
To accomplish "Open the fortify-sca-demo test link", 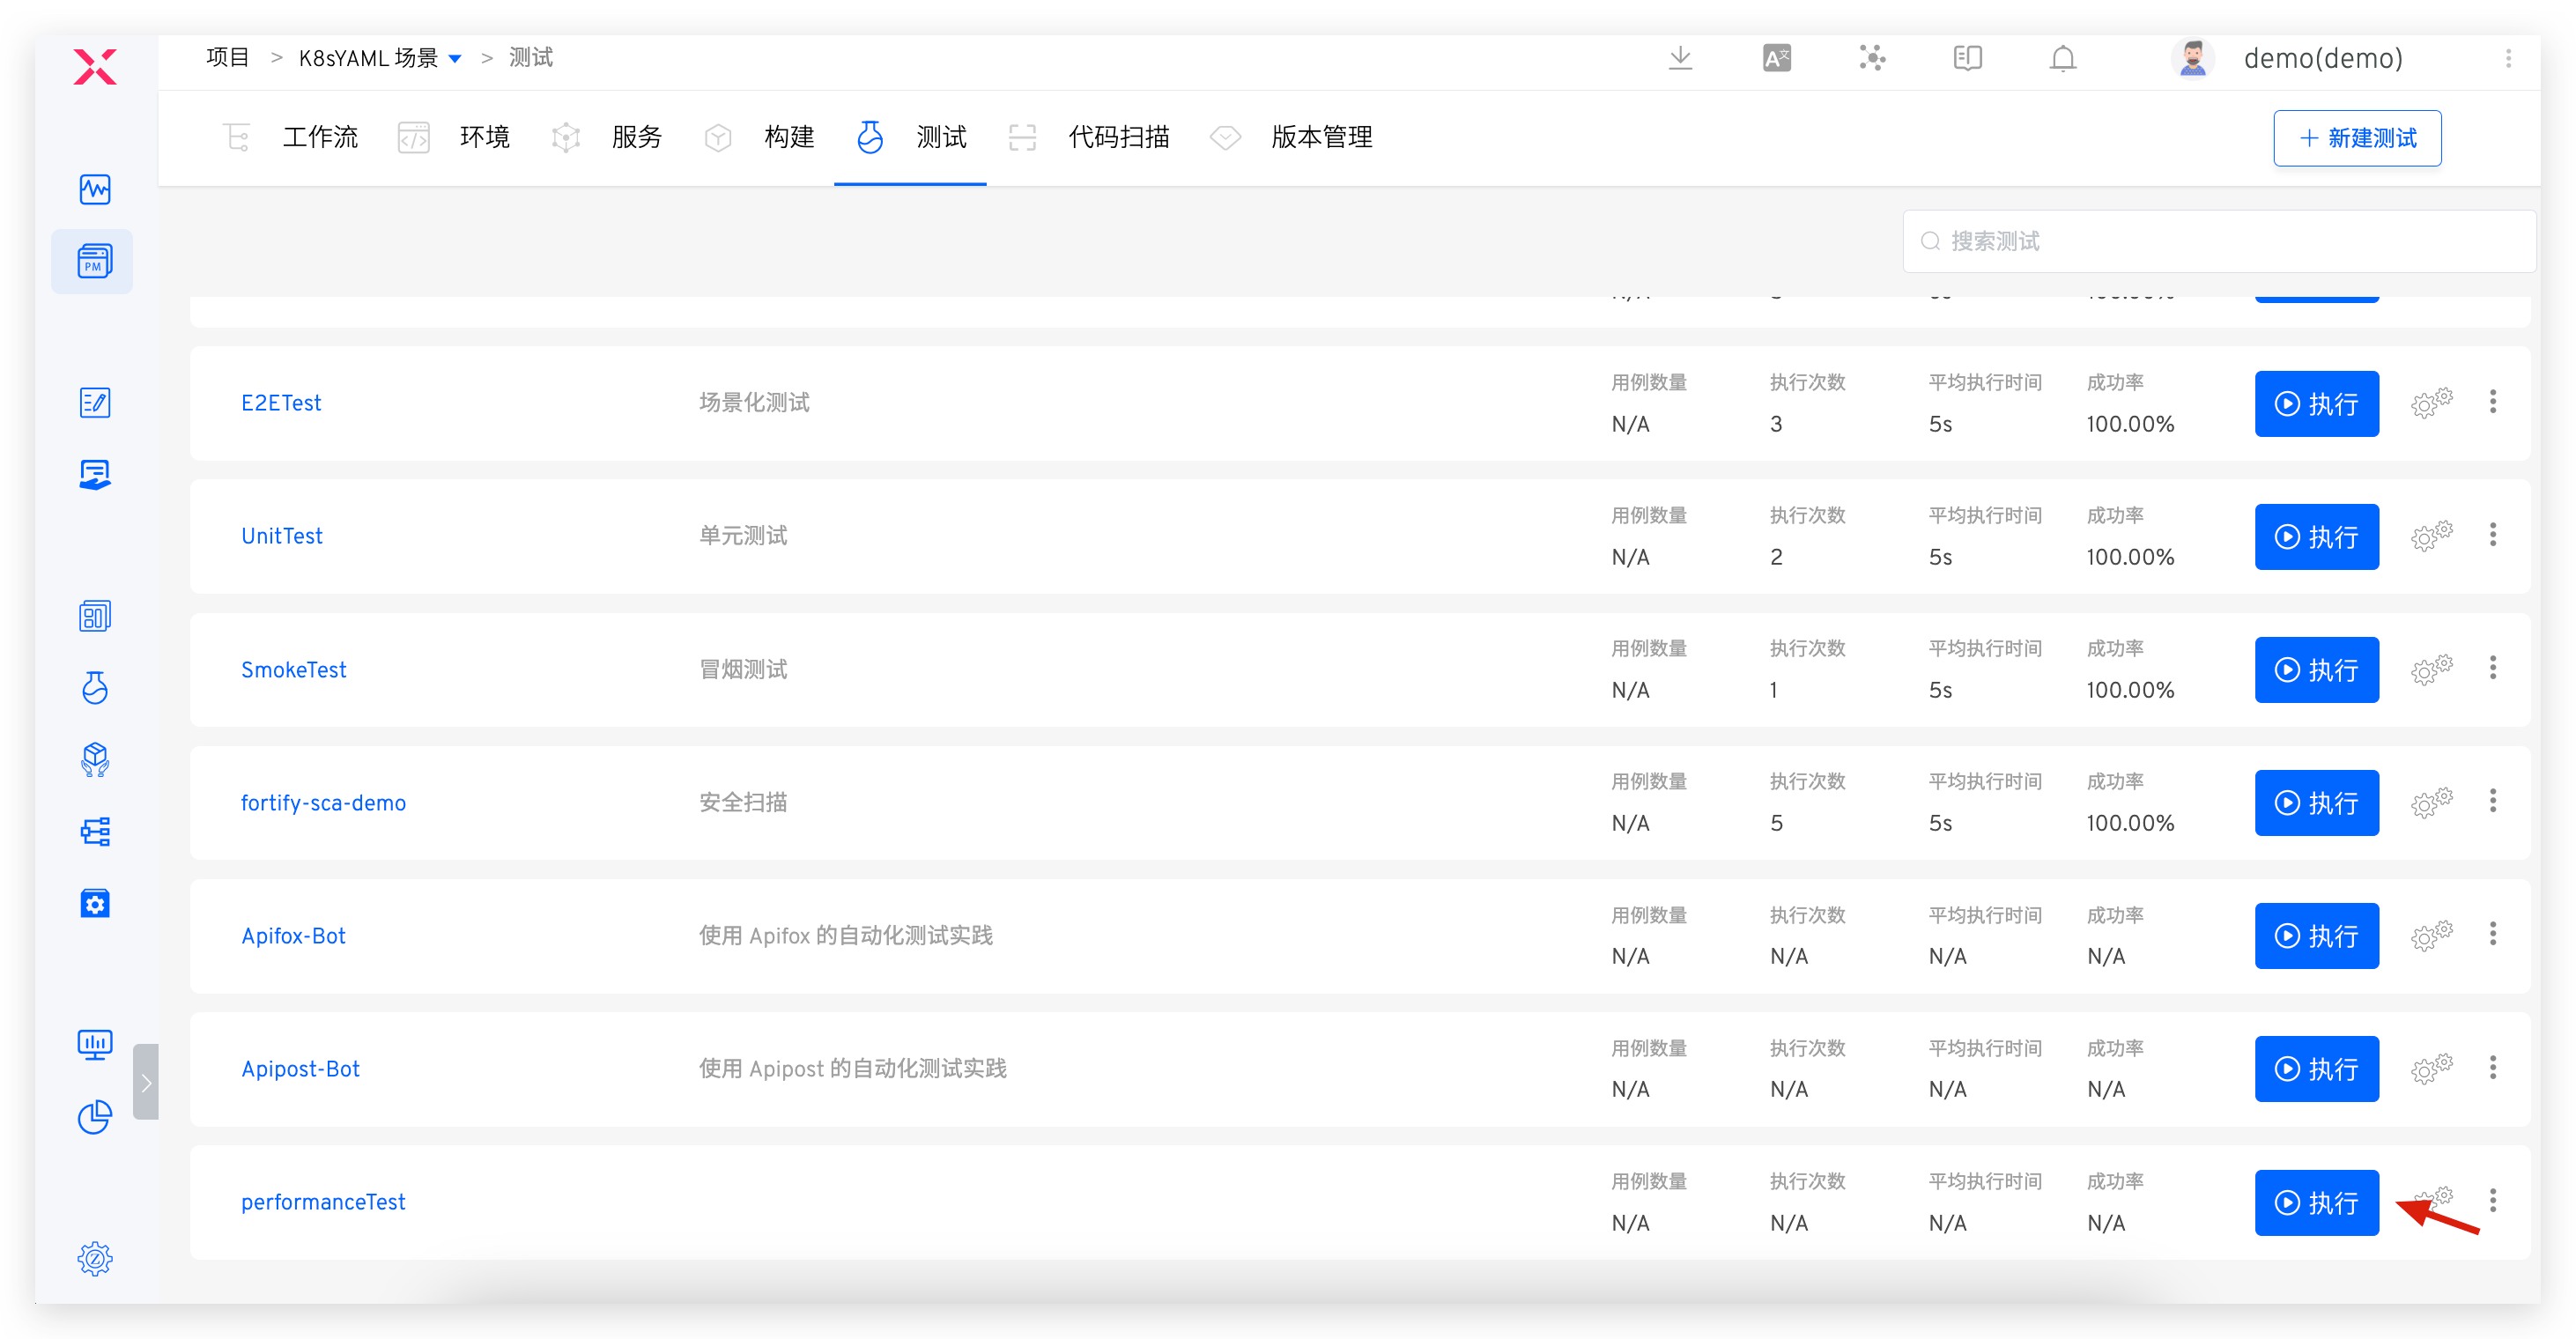I will tap(322, 802).
